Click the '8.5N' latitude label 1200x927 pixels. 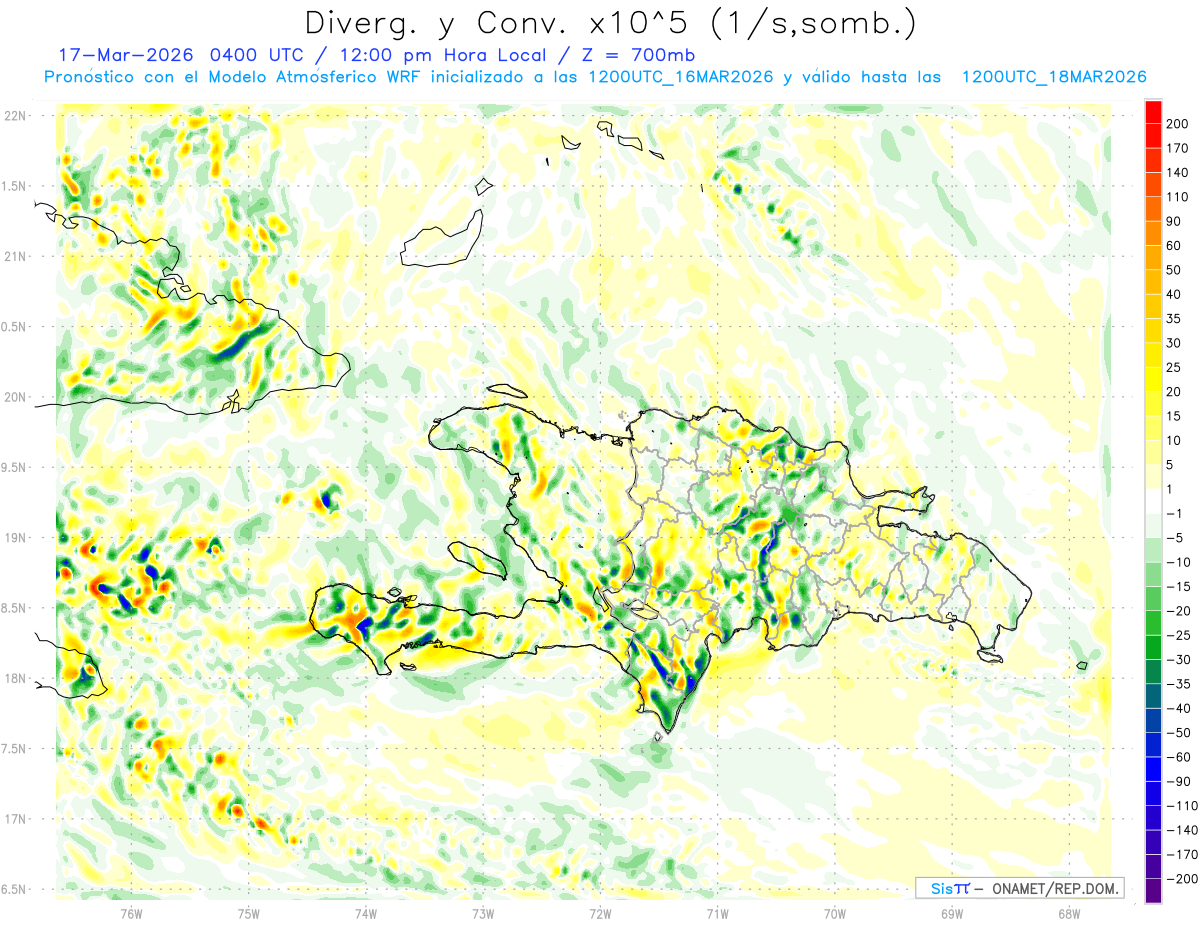click(x=14, y=608)
